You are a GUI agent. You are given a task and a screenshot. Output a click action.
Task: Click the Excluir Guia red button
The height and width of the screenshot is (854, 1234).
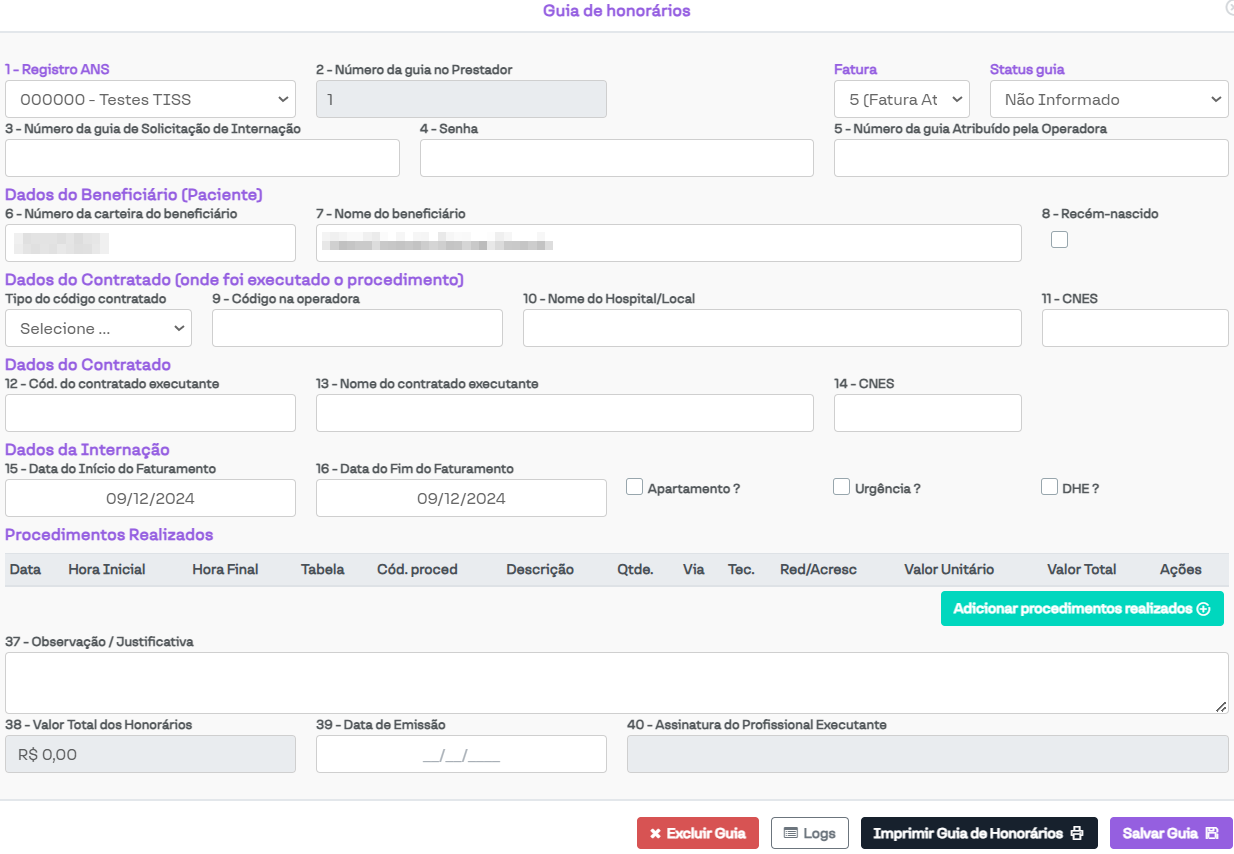[697, 833]
